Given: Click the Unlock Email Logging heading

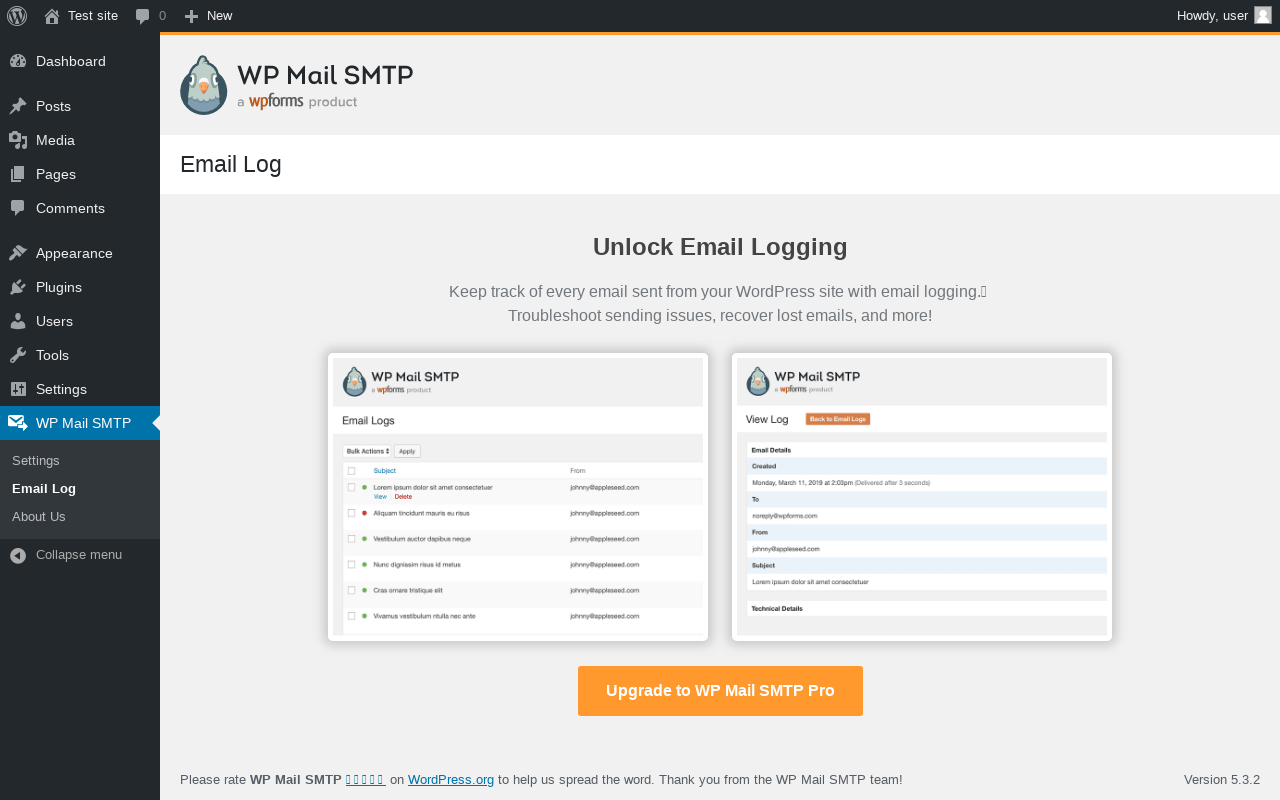Looking at the screenshot, I should pos(720,247).
